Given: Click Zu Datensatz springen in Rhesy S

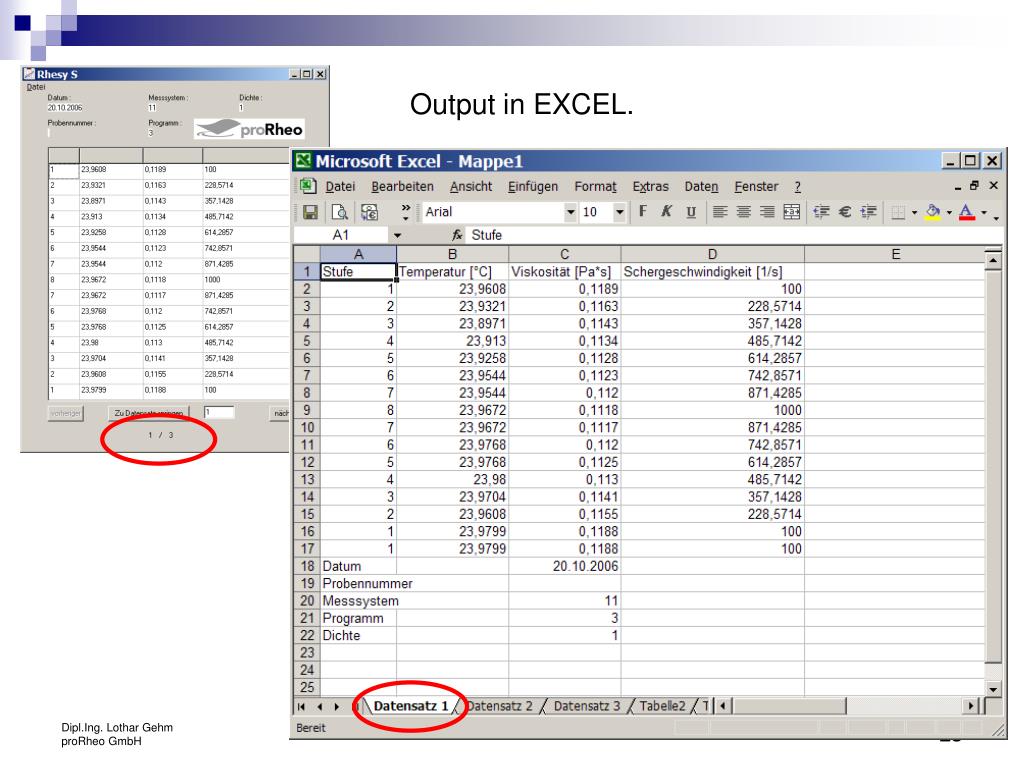Looking at the screenshot, I should (148, 413).
